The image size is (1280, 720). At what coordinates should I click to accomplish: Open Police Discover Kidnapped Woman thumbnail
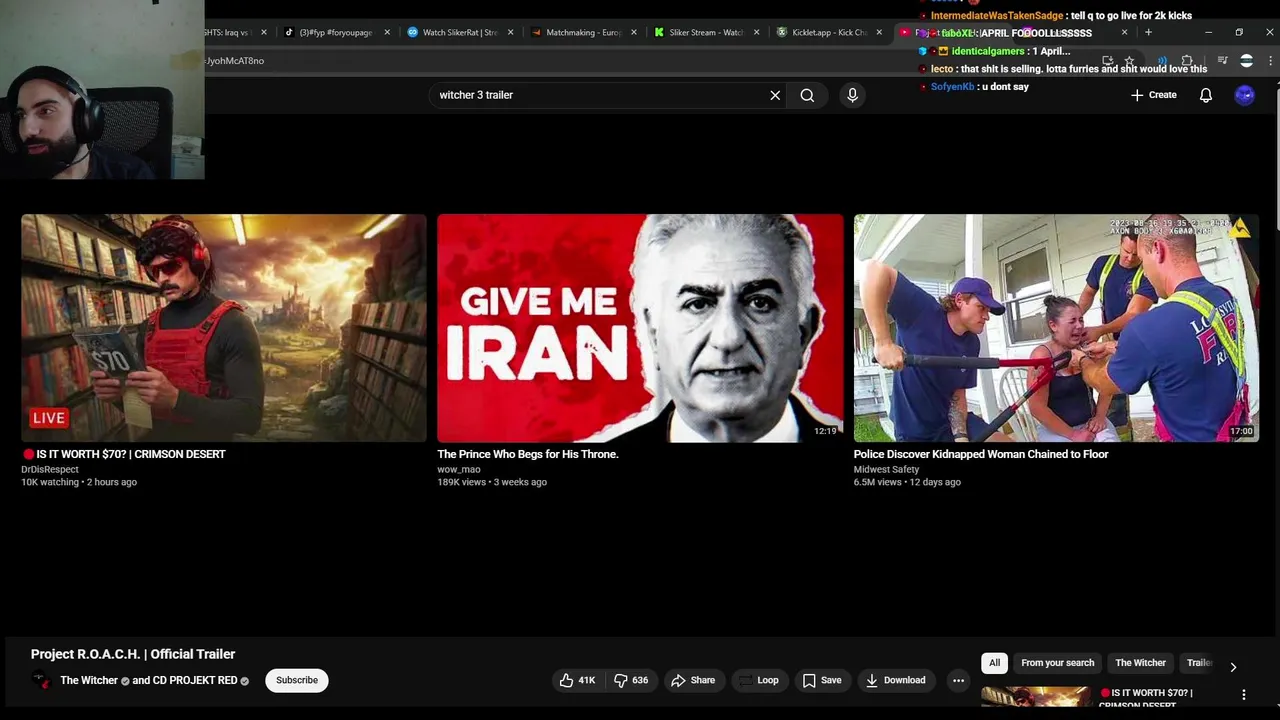tap(1056, 328)
